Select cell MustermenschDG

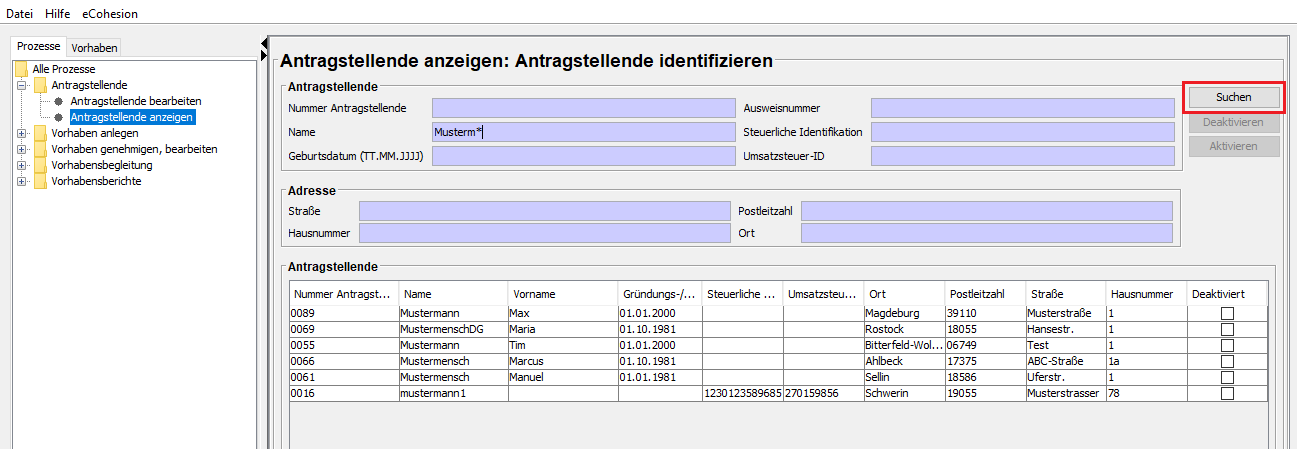[x=453, y=330]
